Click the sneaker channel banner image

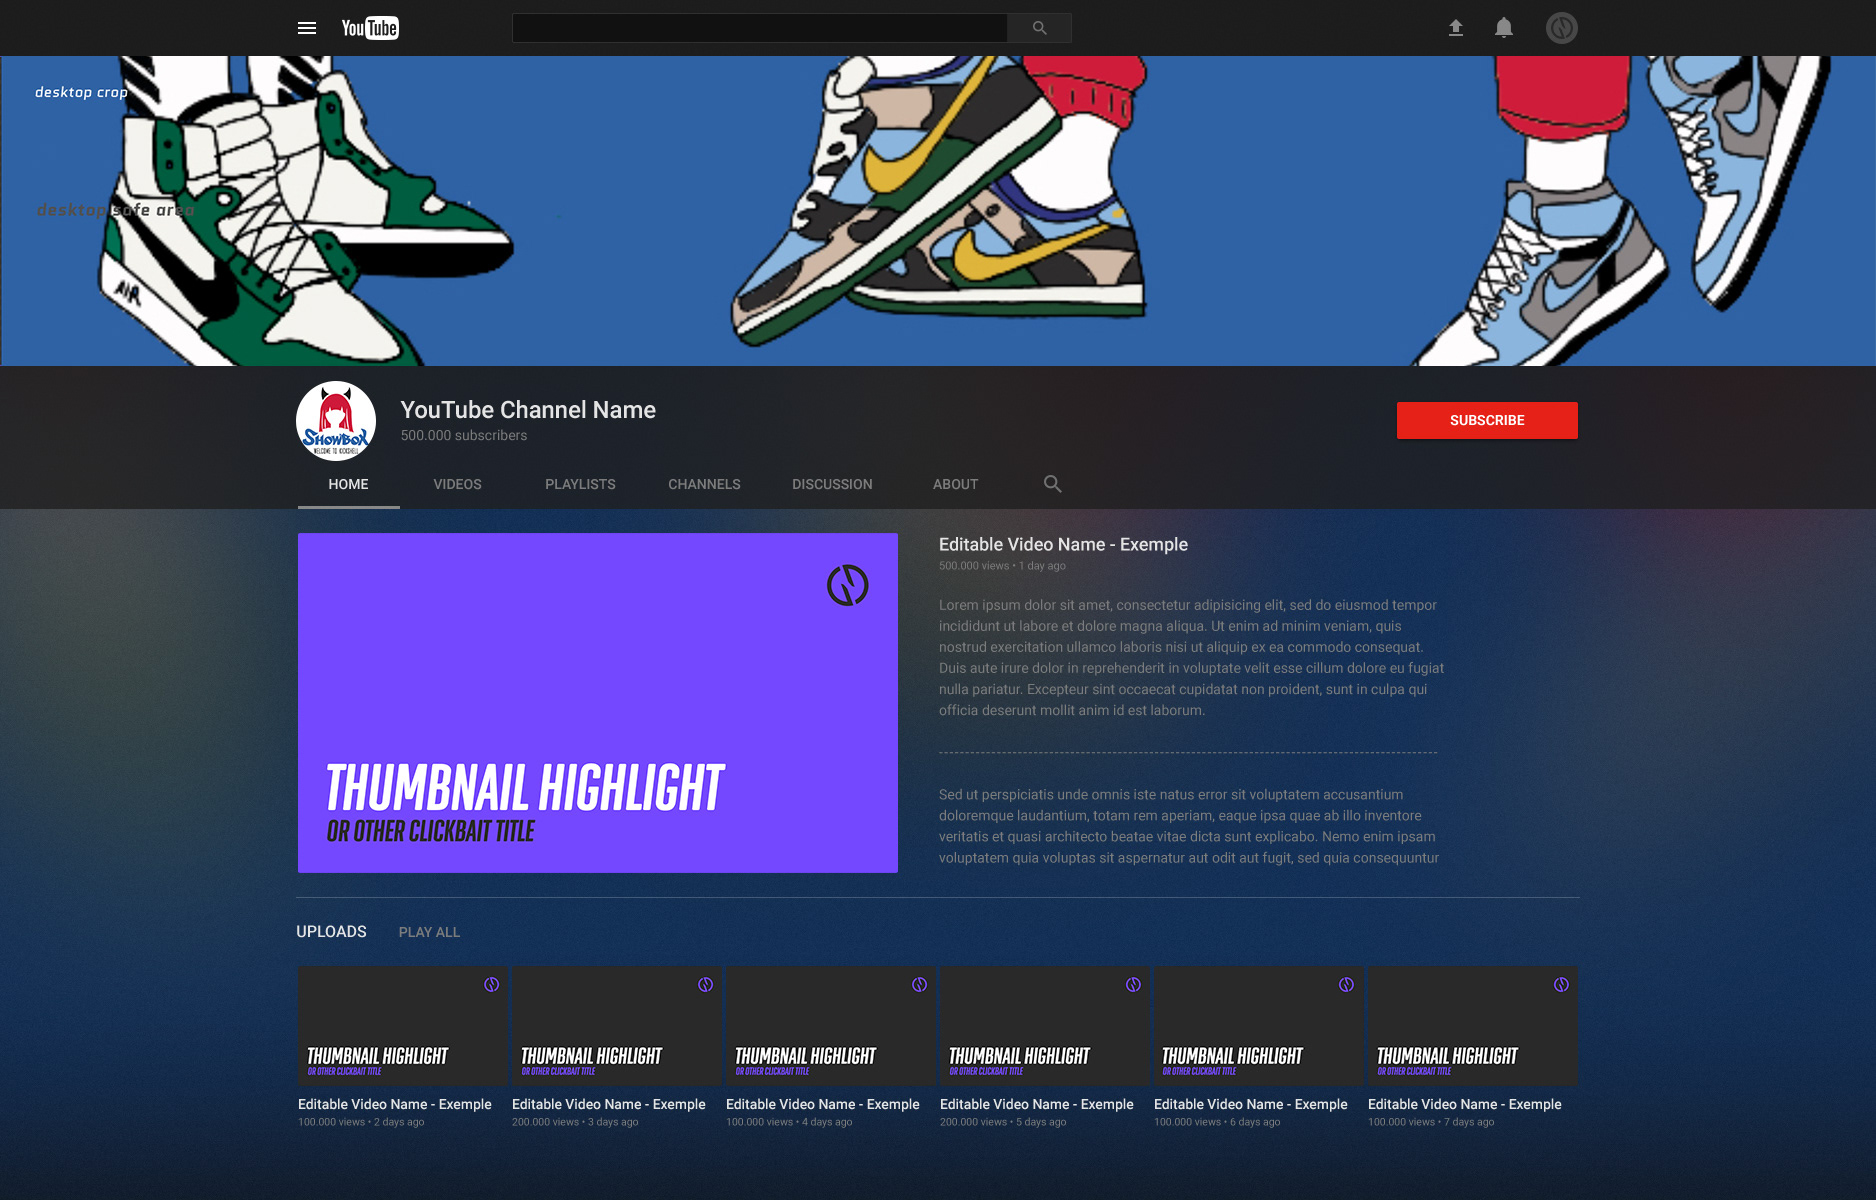[x=938, y=211]
